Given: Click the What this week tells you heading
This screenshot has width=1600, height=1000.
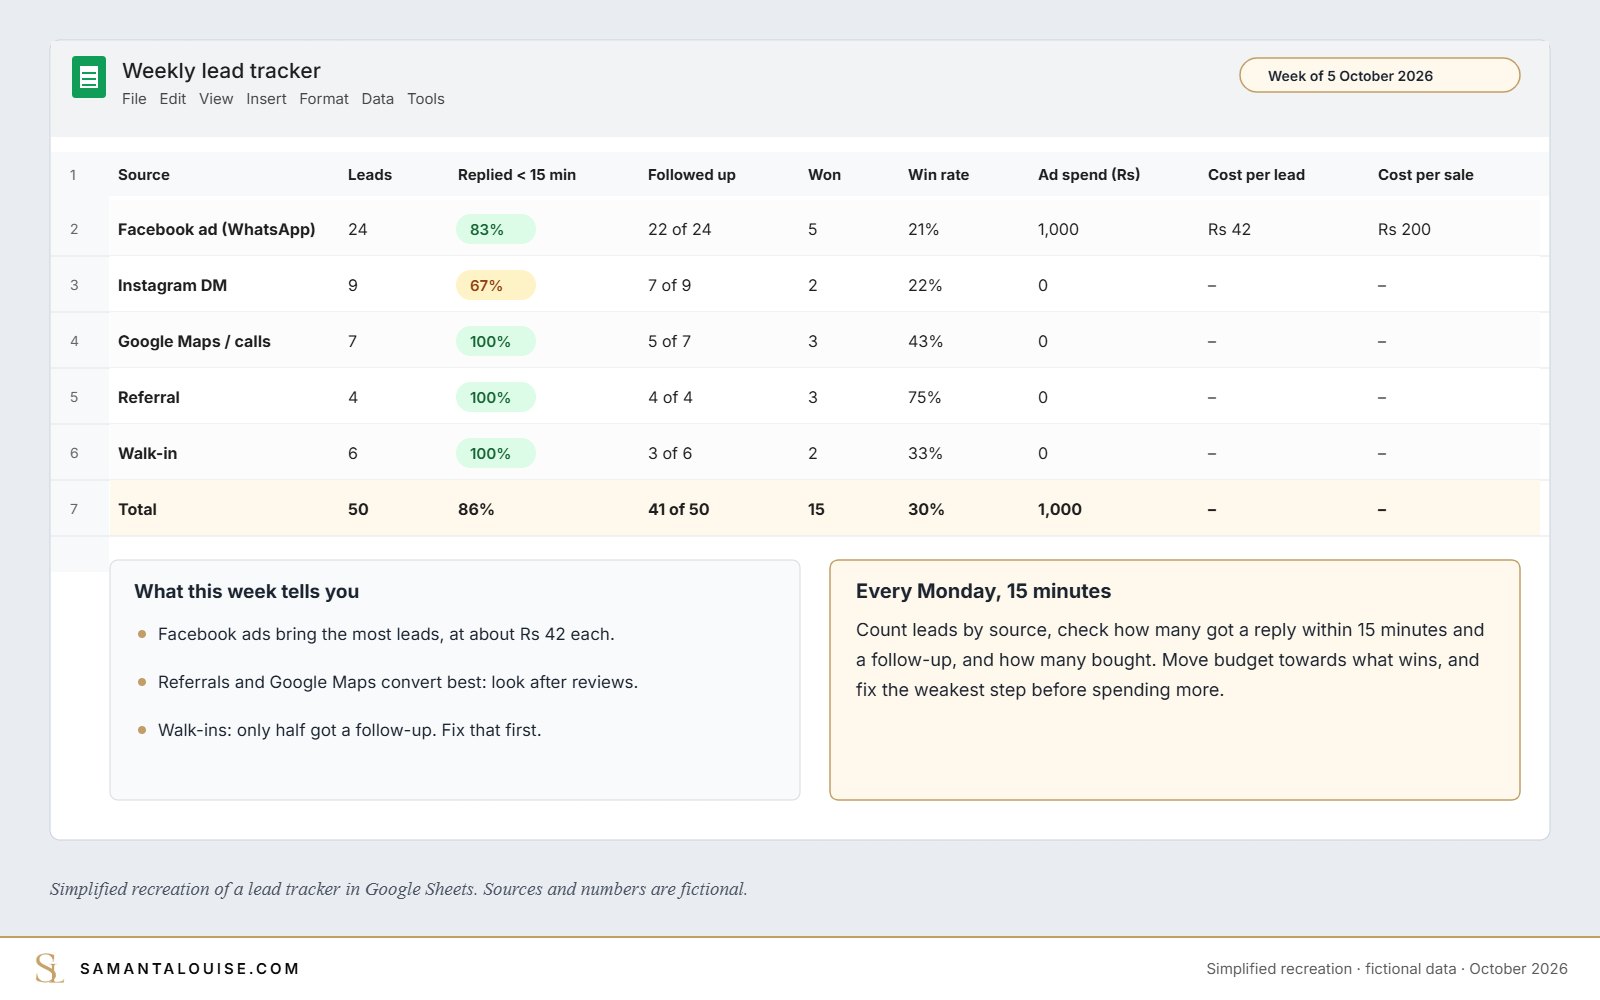Looking at the screenshot, I should click(x=247, y=591).
